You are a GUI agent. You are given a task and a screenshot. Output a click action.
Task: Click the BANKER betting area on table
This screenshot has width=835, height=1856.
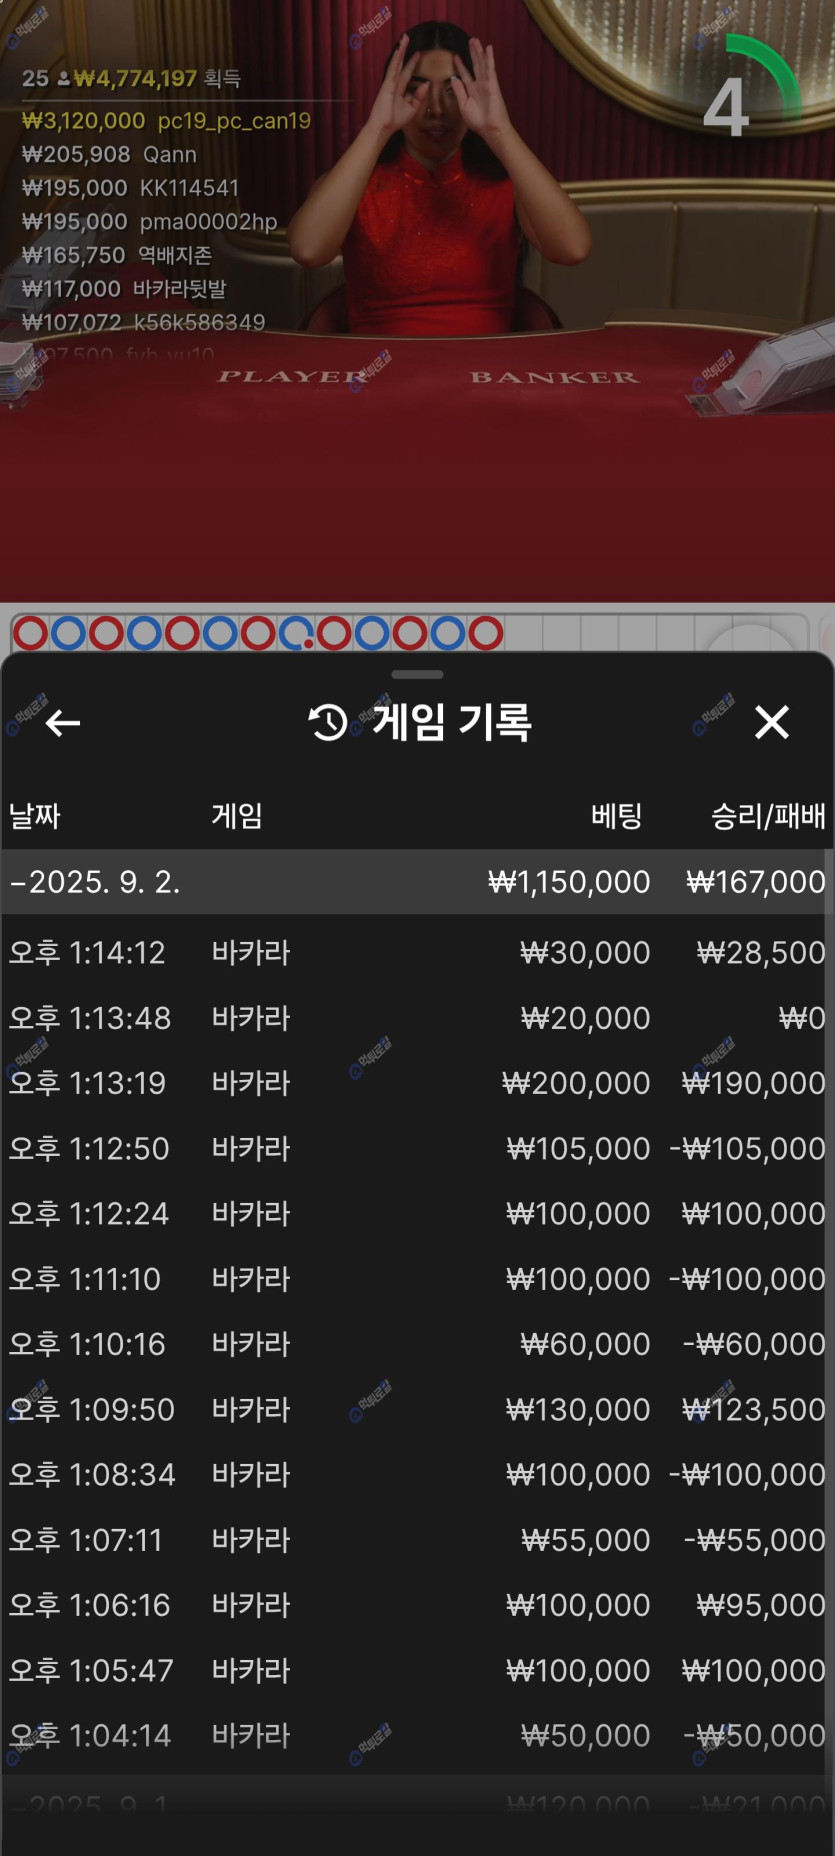(553, 377)
